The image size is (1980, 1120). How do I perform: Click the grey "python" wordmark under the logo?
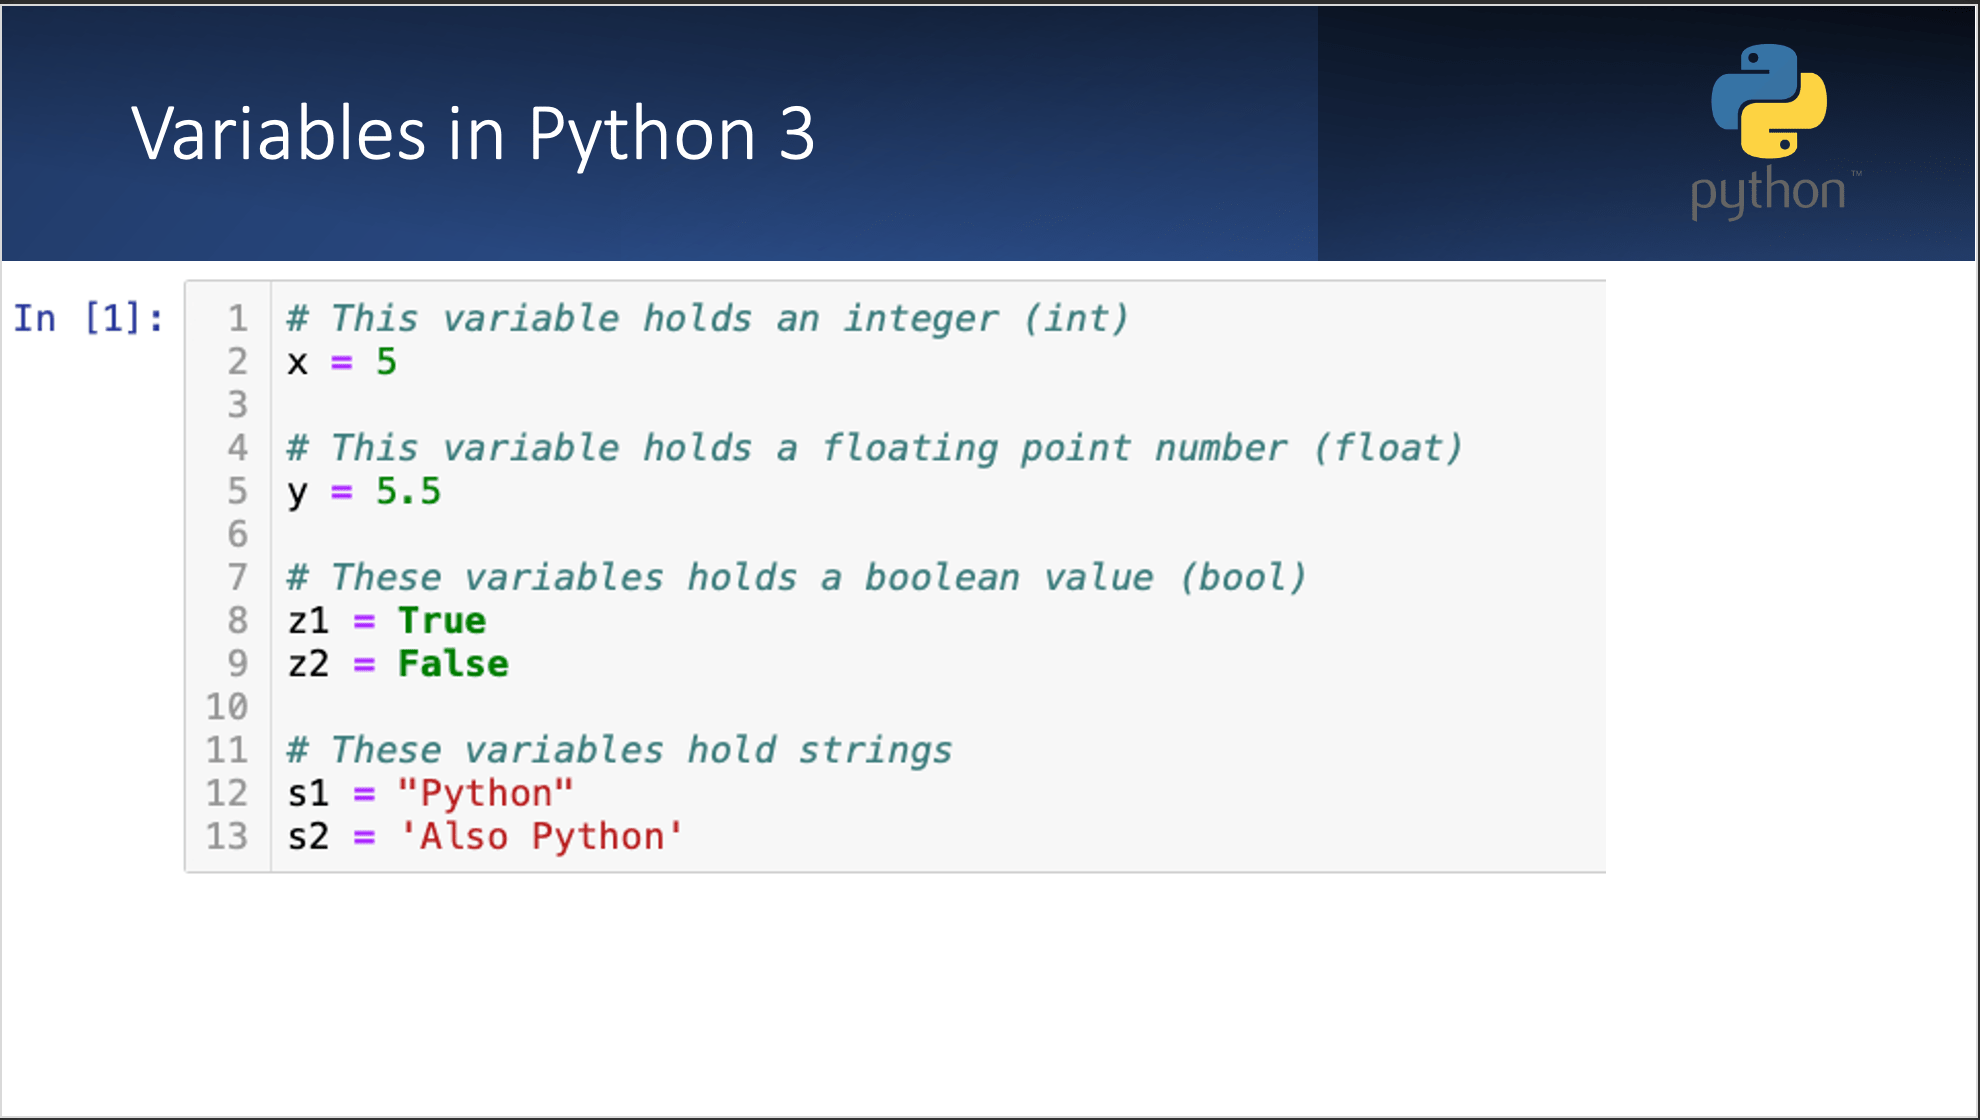coord(1768,191)
